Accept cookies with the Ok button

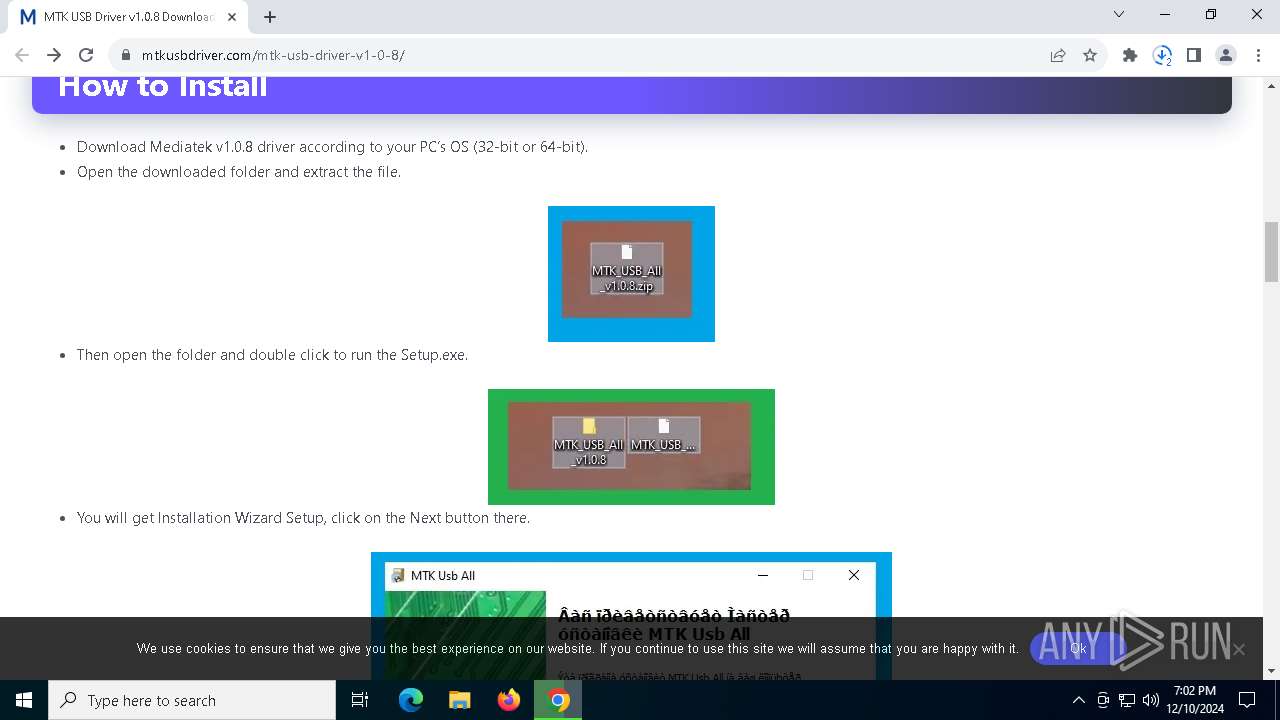click(x=1078, y=649)
